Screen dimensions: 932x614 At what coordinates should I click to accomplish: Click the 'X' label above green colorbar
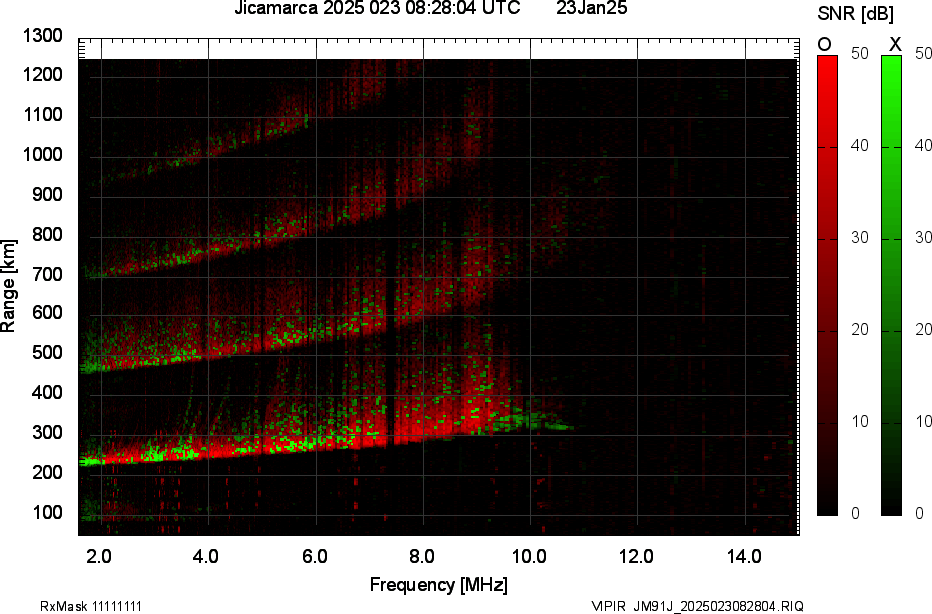895,45
